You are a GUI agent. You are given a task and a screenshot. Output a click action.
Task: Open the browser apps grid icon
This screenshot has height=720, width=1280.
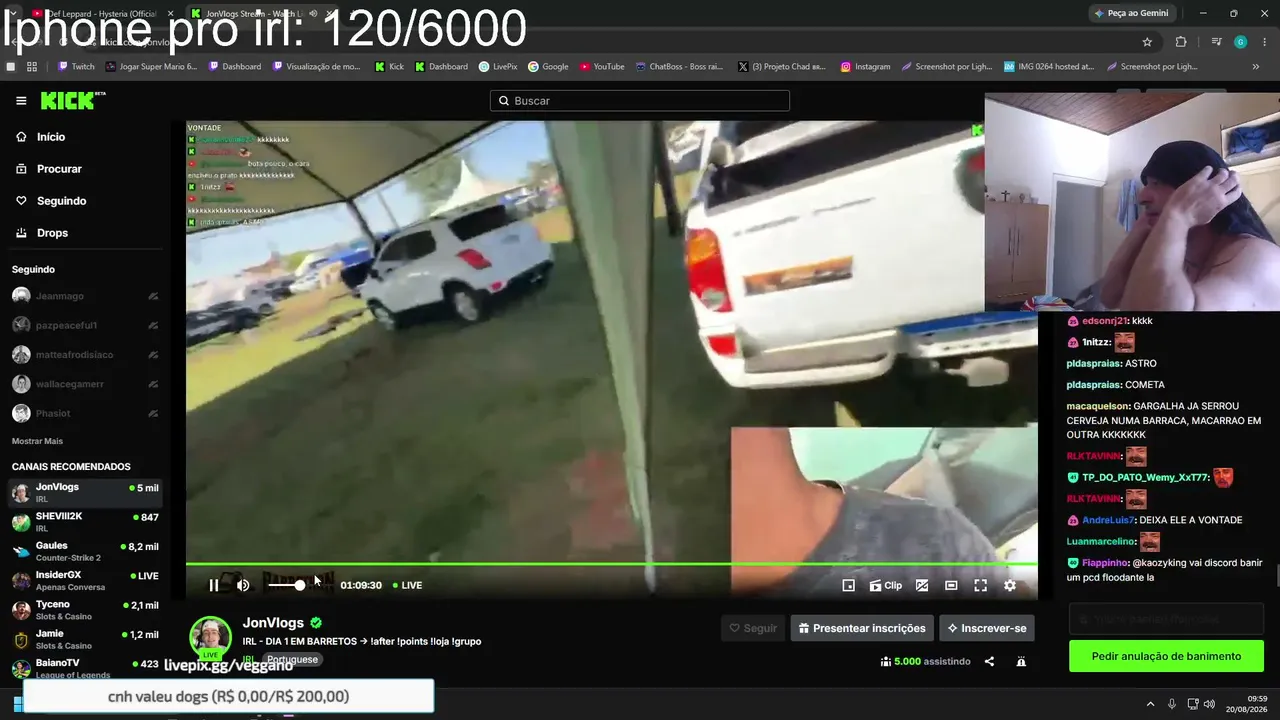click(x=32, y=67)
